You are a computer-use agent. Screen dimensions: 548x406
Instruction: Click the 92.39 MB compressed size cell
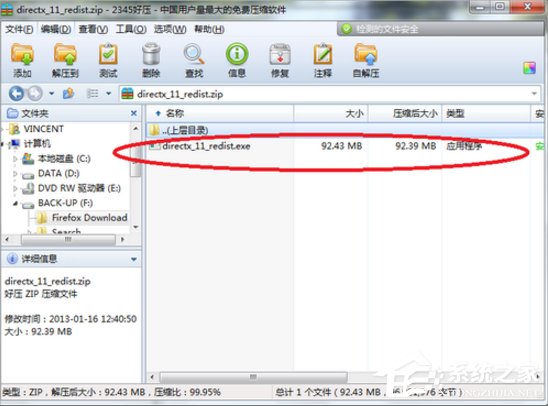pyautogui.click(x=416, y=146)
